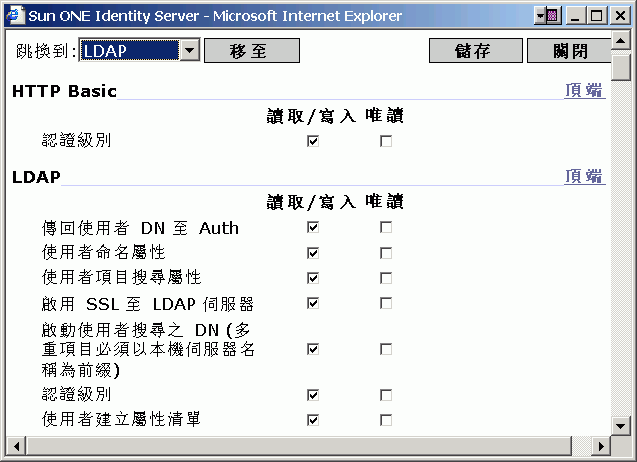
Task: Uncheck read/write for LDAP 認證級別
Action: click(313, 395)
